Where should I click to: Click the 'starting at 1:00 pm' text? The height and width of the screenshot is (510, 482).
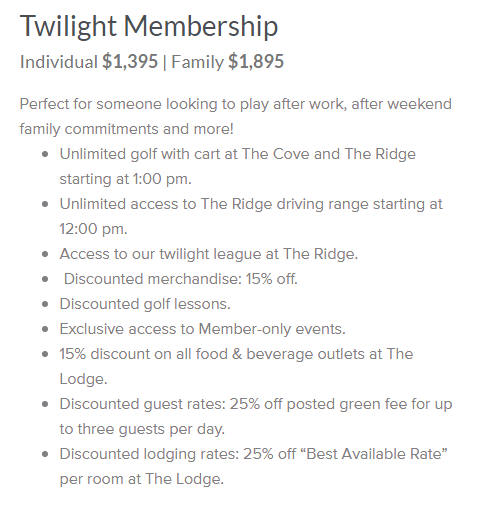126,179
